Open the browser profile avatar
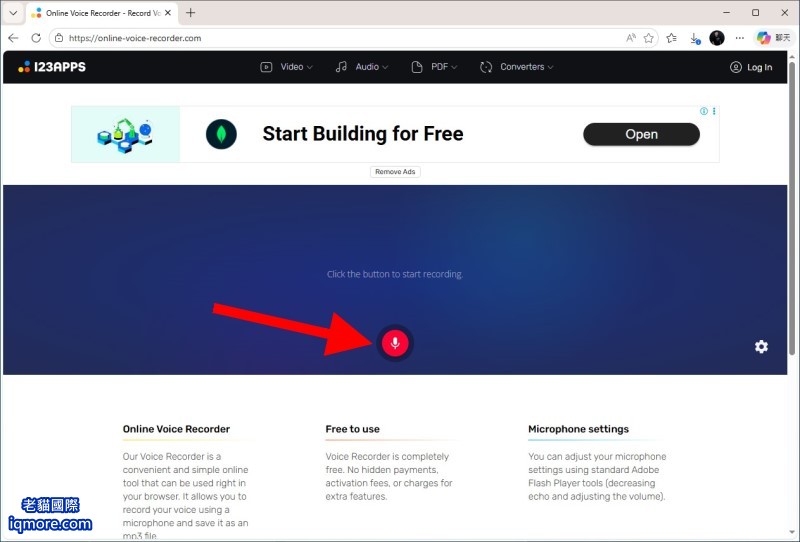Screen dimensions: 800x542 (717, 38)
